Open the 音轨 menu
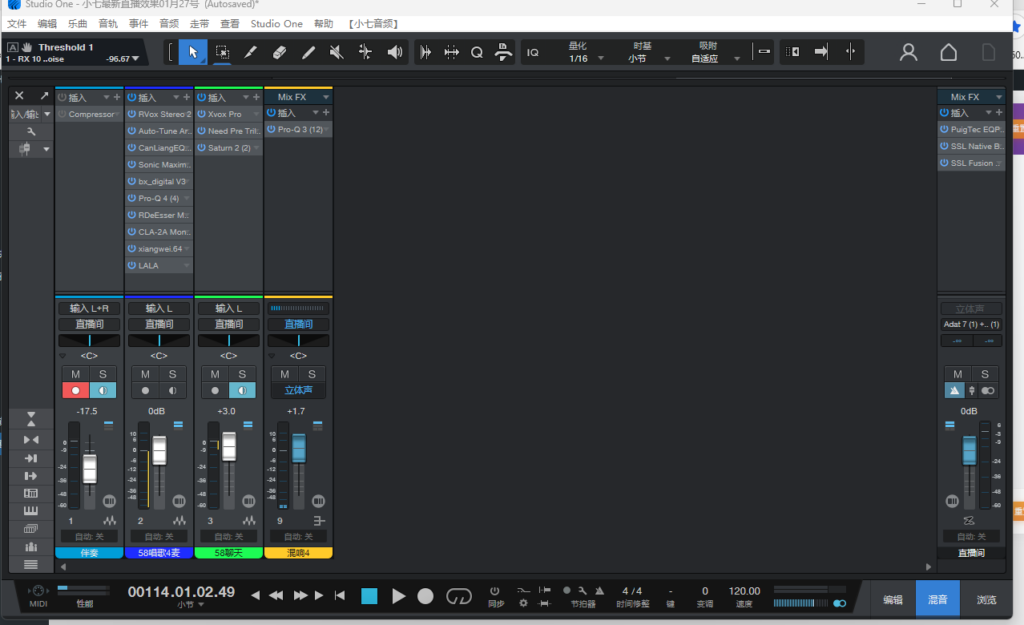1024x625 pixels. [107, 23]
